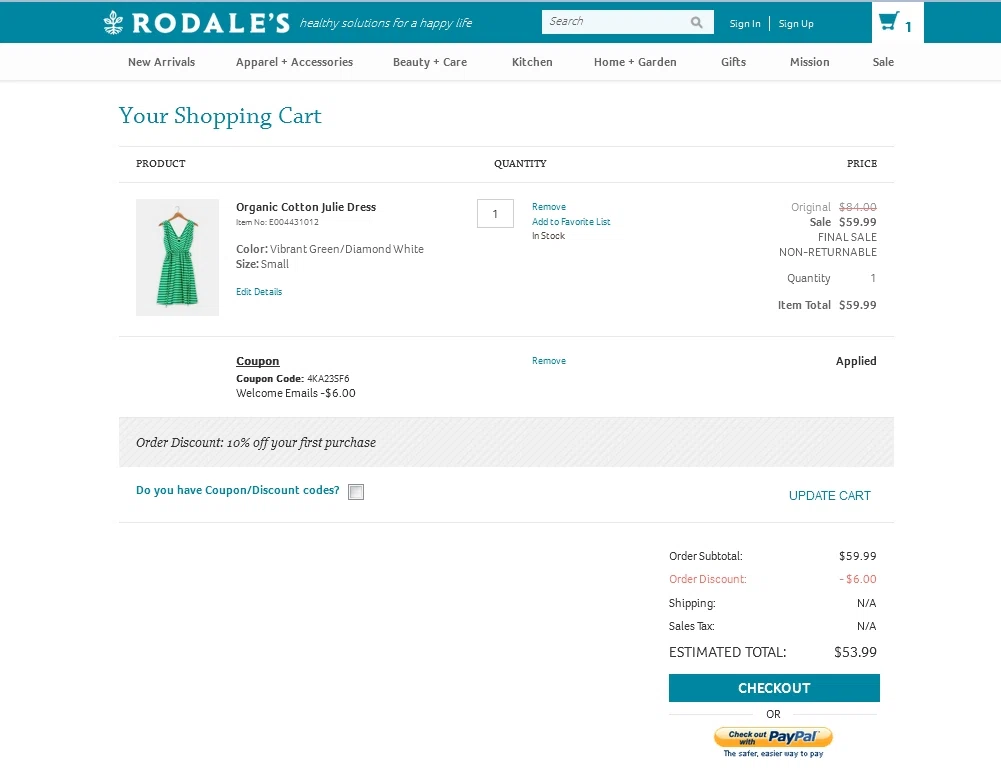Click the Sign In link
Screen dimensions: 1001x769
pyautogui.click(x=745, y=24)
